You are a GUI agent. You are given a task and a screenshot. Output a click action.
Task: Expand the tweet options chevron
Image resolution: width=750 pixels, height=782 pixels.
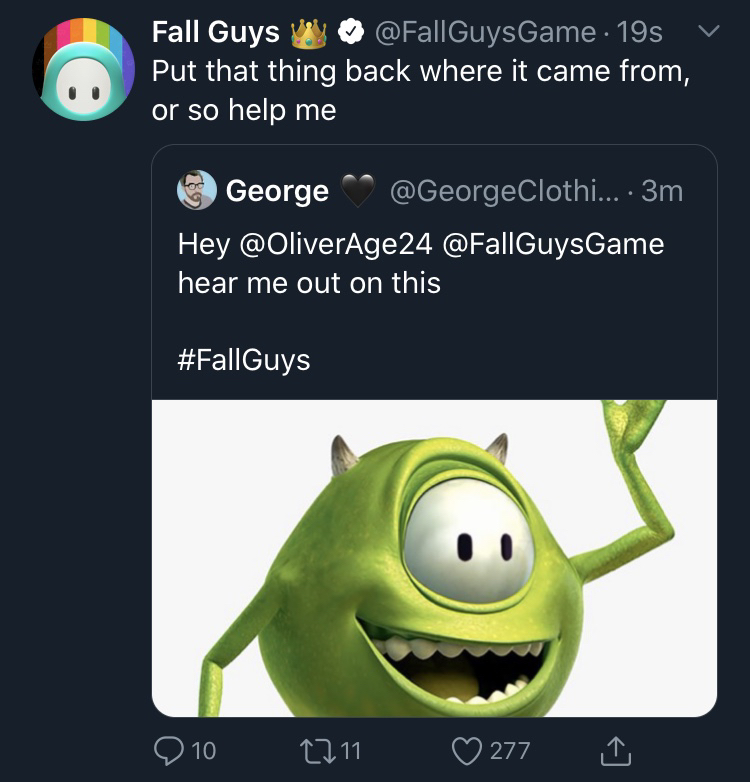(707, 32)
